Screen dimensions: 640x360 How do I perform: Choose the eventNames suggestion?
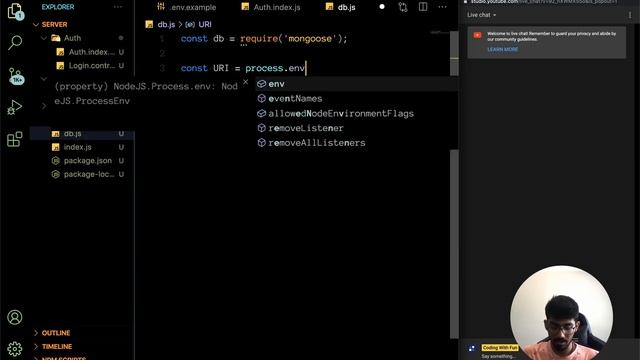[x=356, y=98]
